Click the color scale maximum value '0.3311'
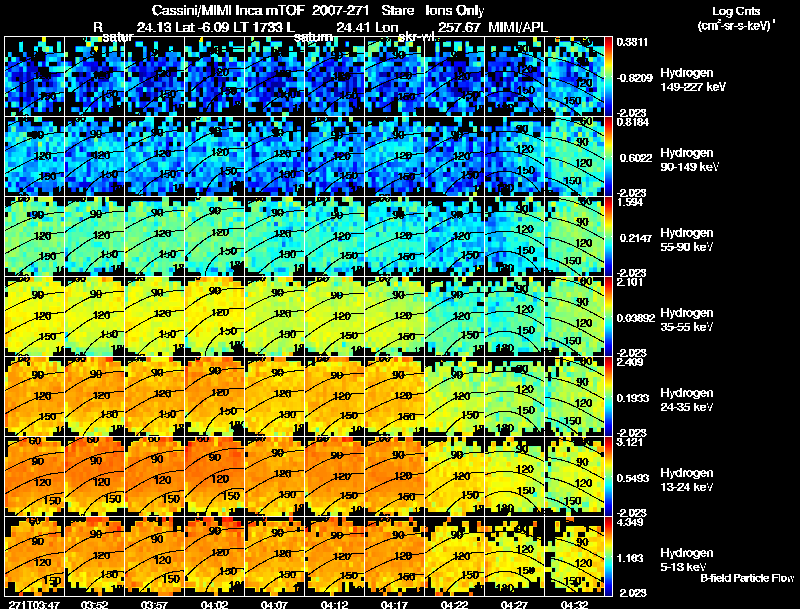Image resolution: width=800 pixels, height=609 pixels. [632, 42]
